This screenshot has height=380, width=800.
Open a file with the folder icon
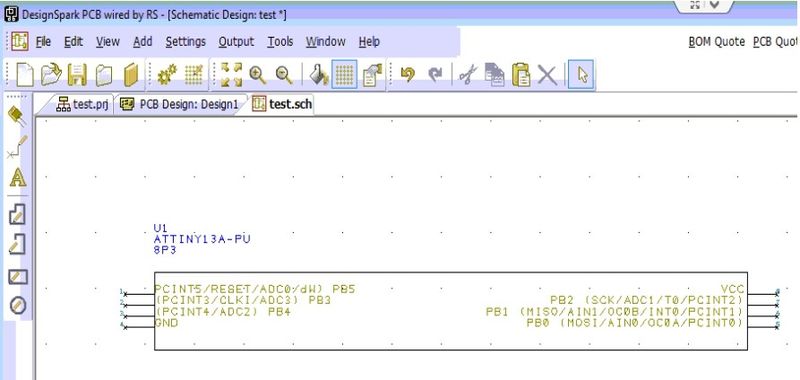pos(51,75)
